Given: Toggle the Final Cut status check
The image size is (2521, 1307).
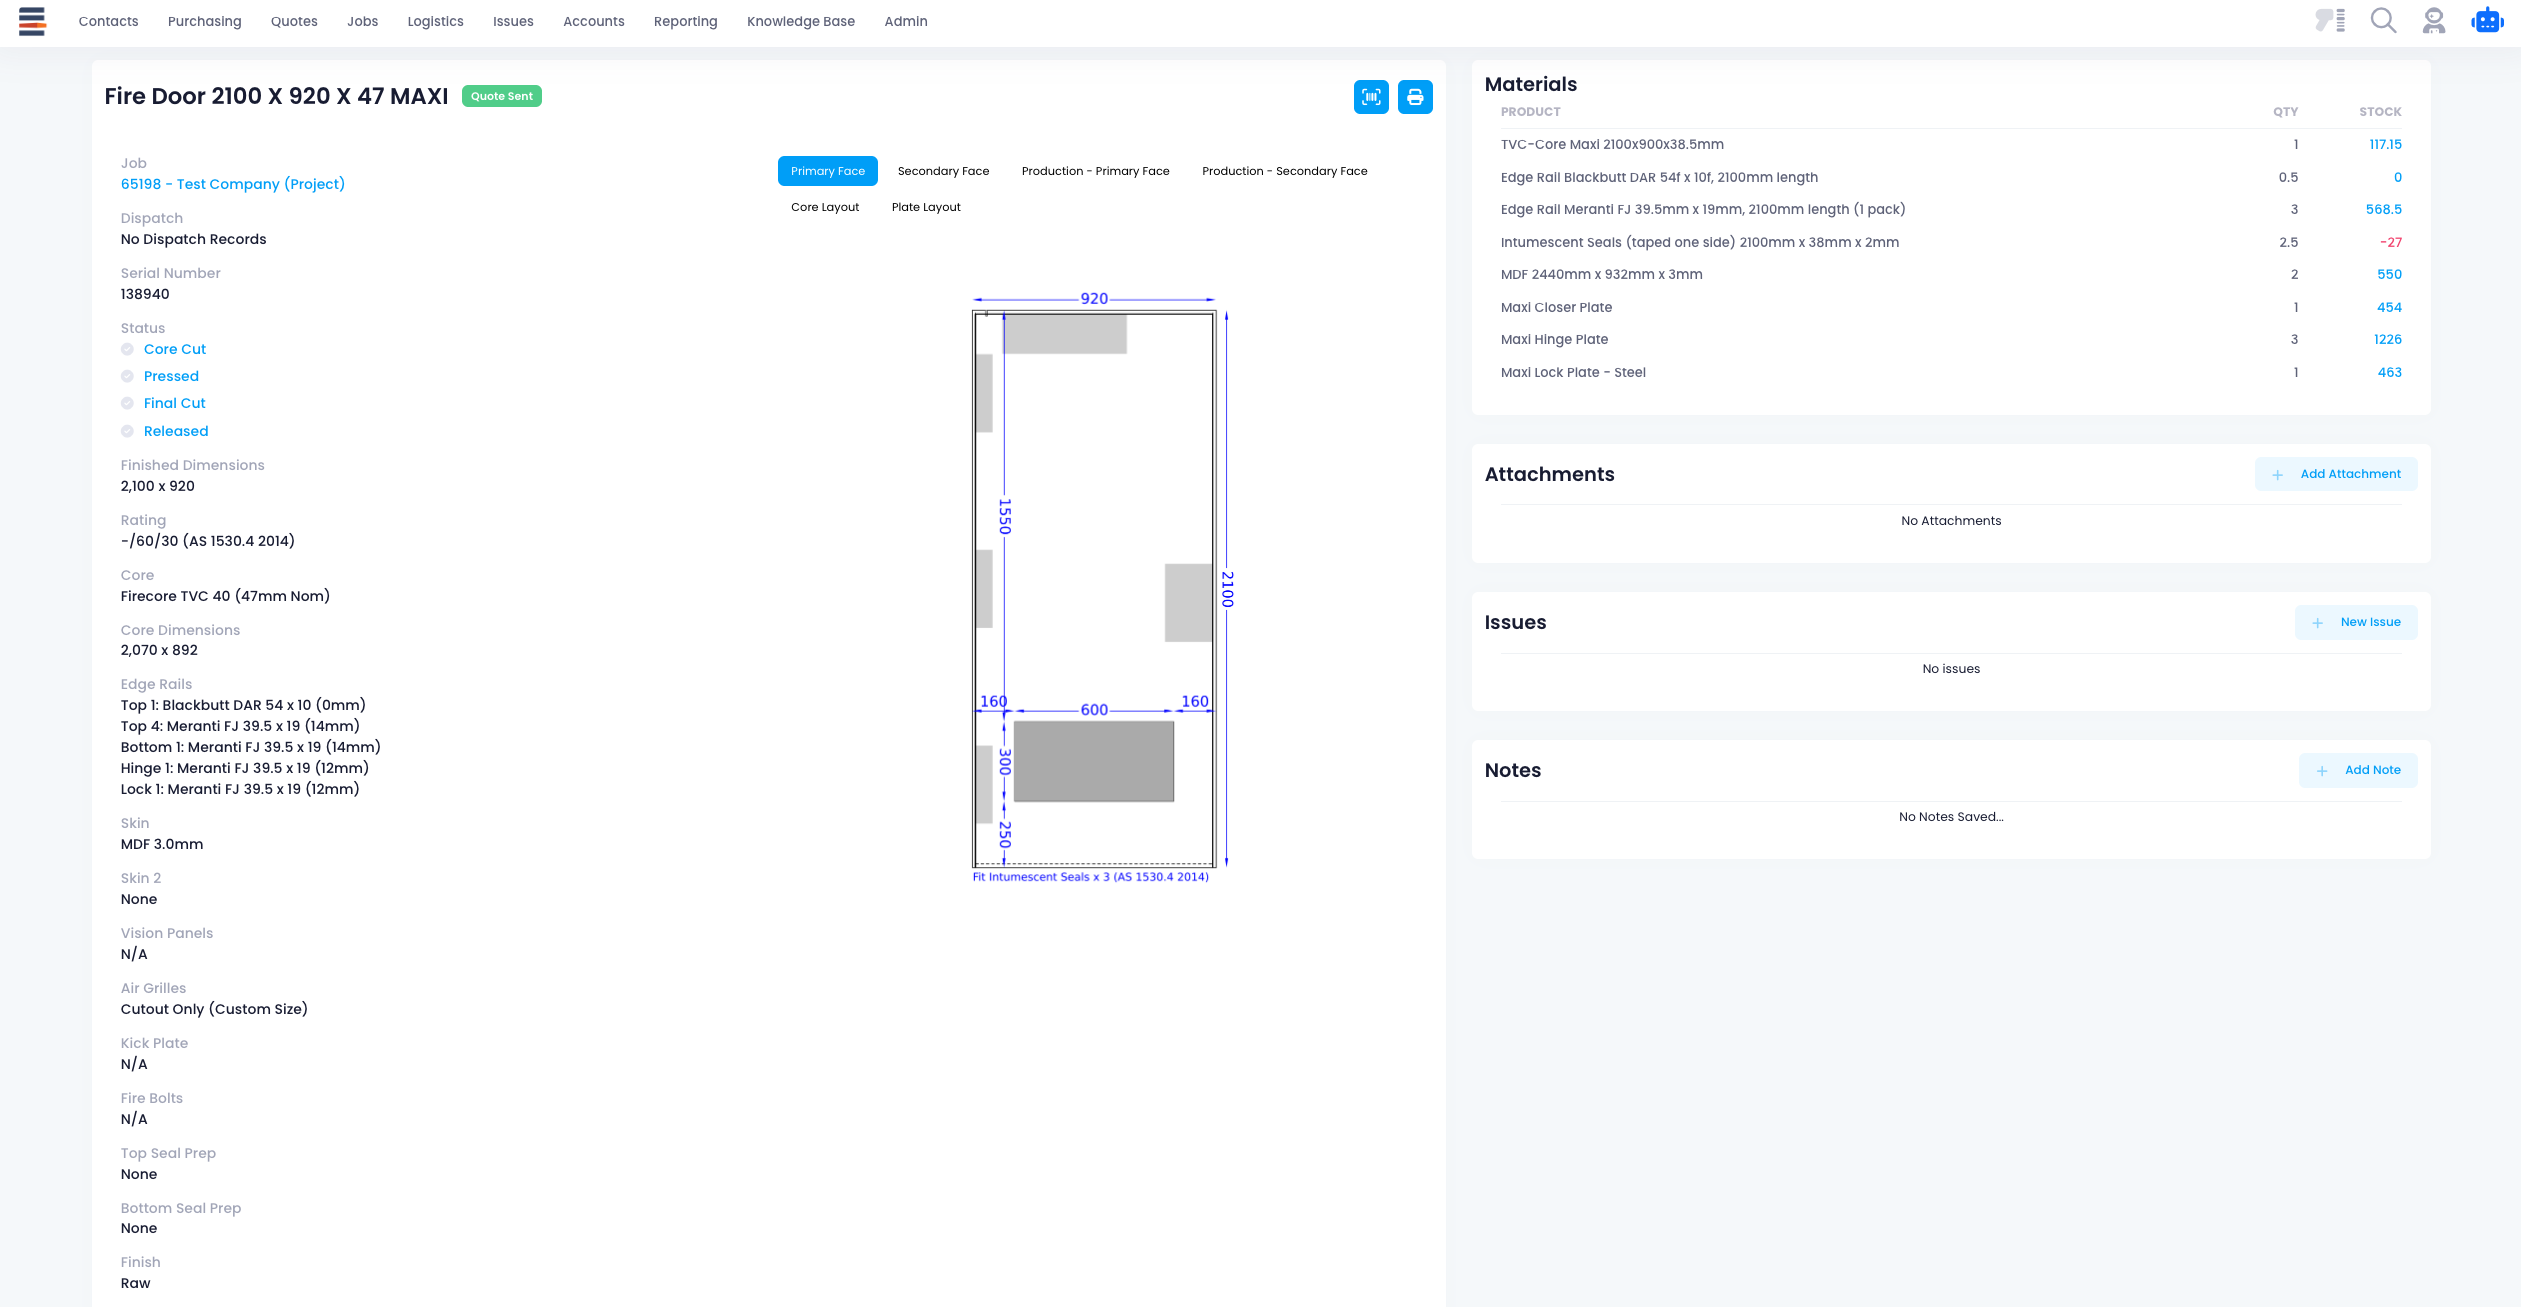Looking at the screenshot, I should coord(127,403).
